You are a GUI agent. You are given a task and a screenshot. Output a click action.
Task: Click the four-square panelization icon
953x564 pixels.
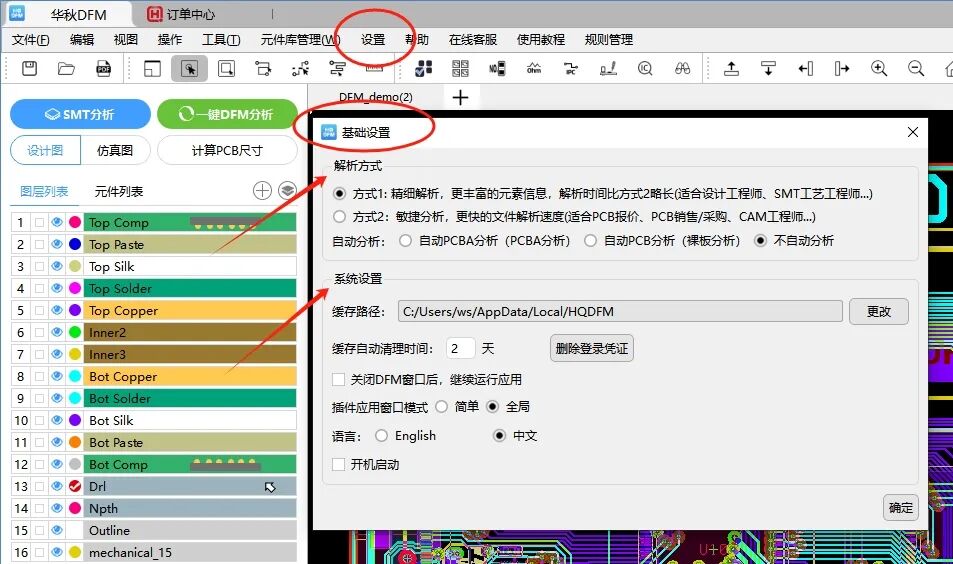[460, 69]
